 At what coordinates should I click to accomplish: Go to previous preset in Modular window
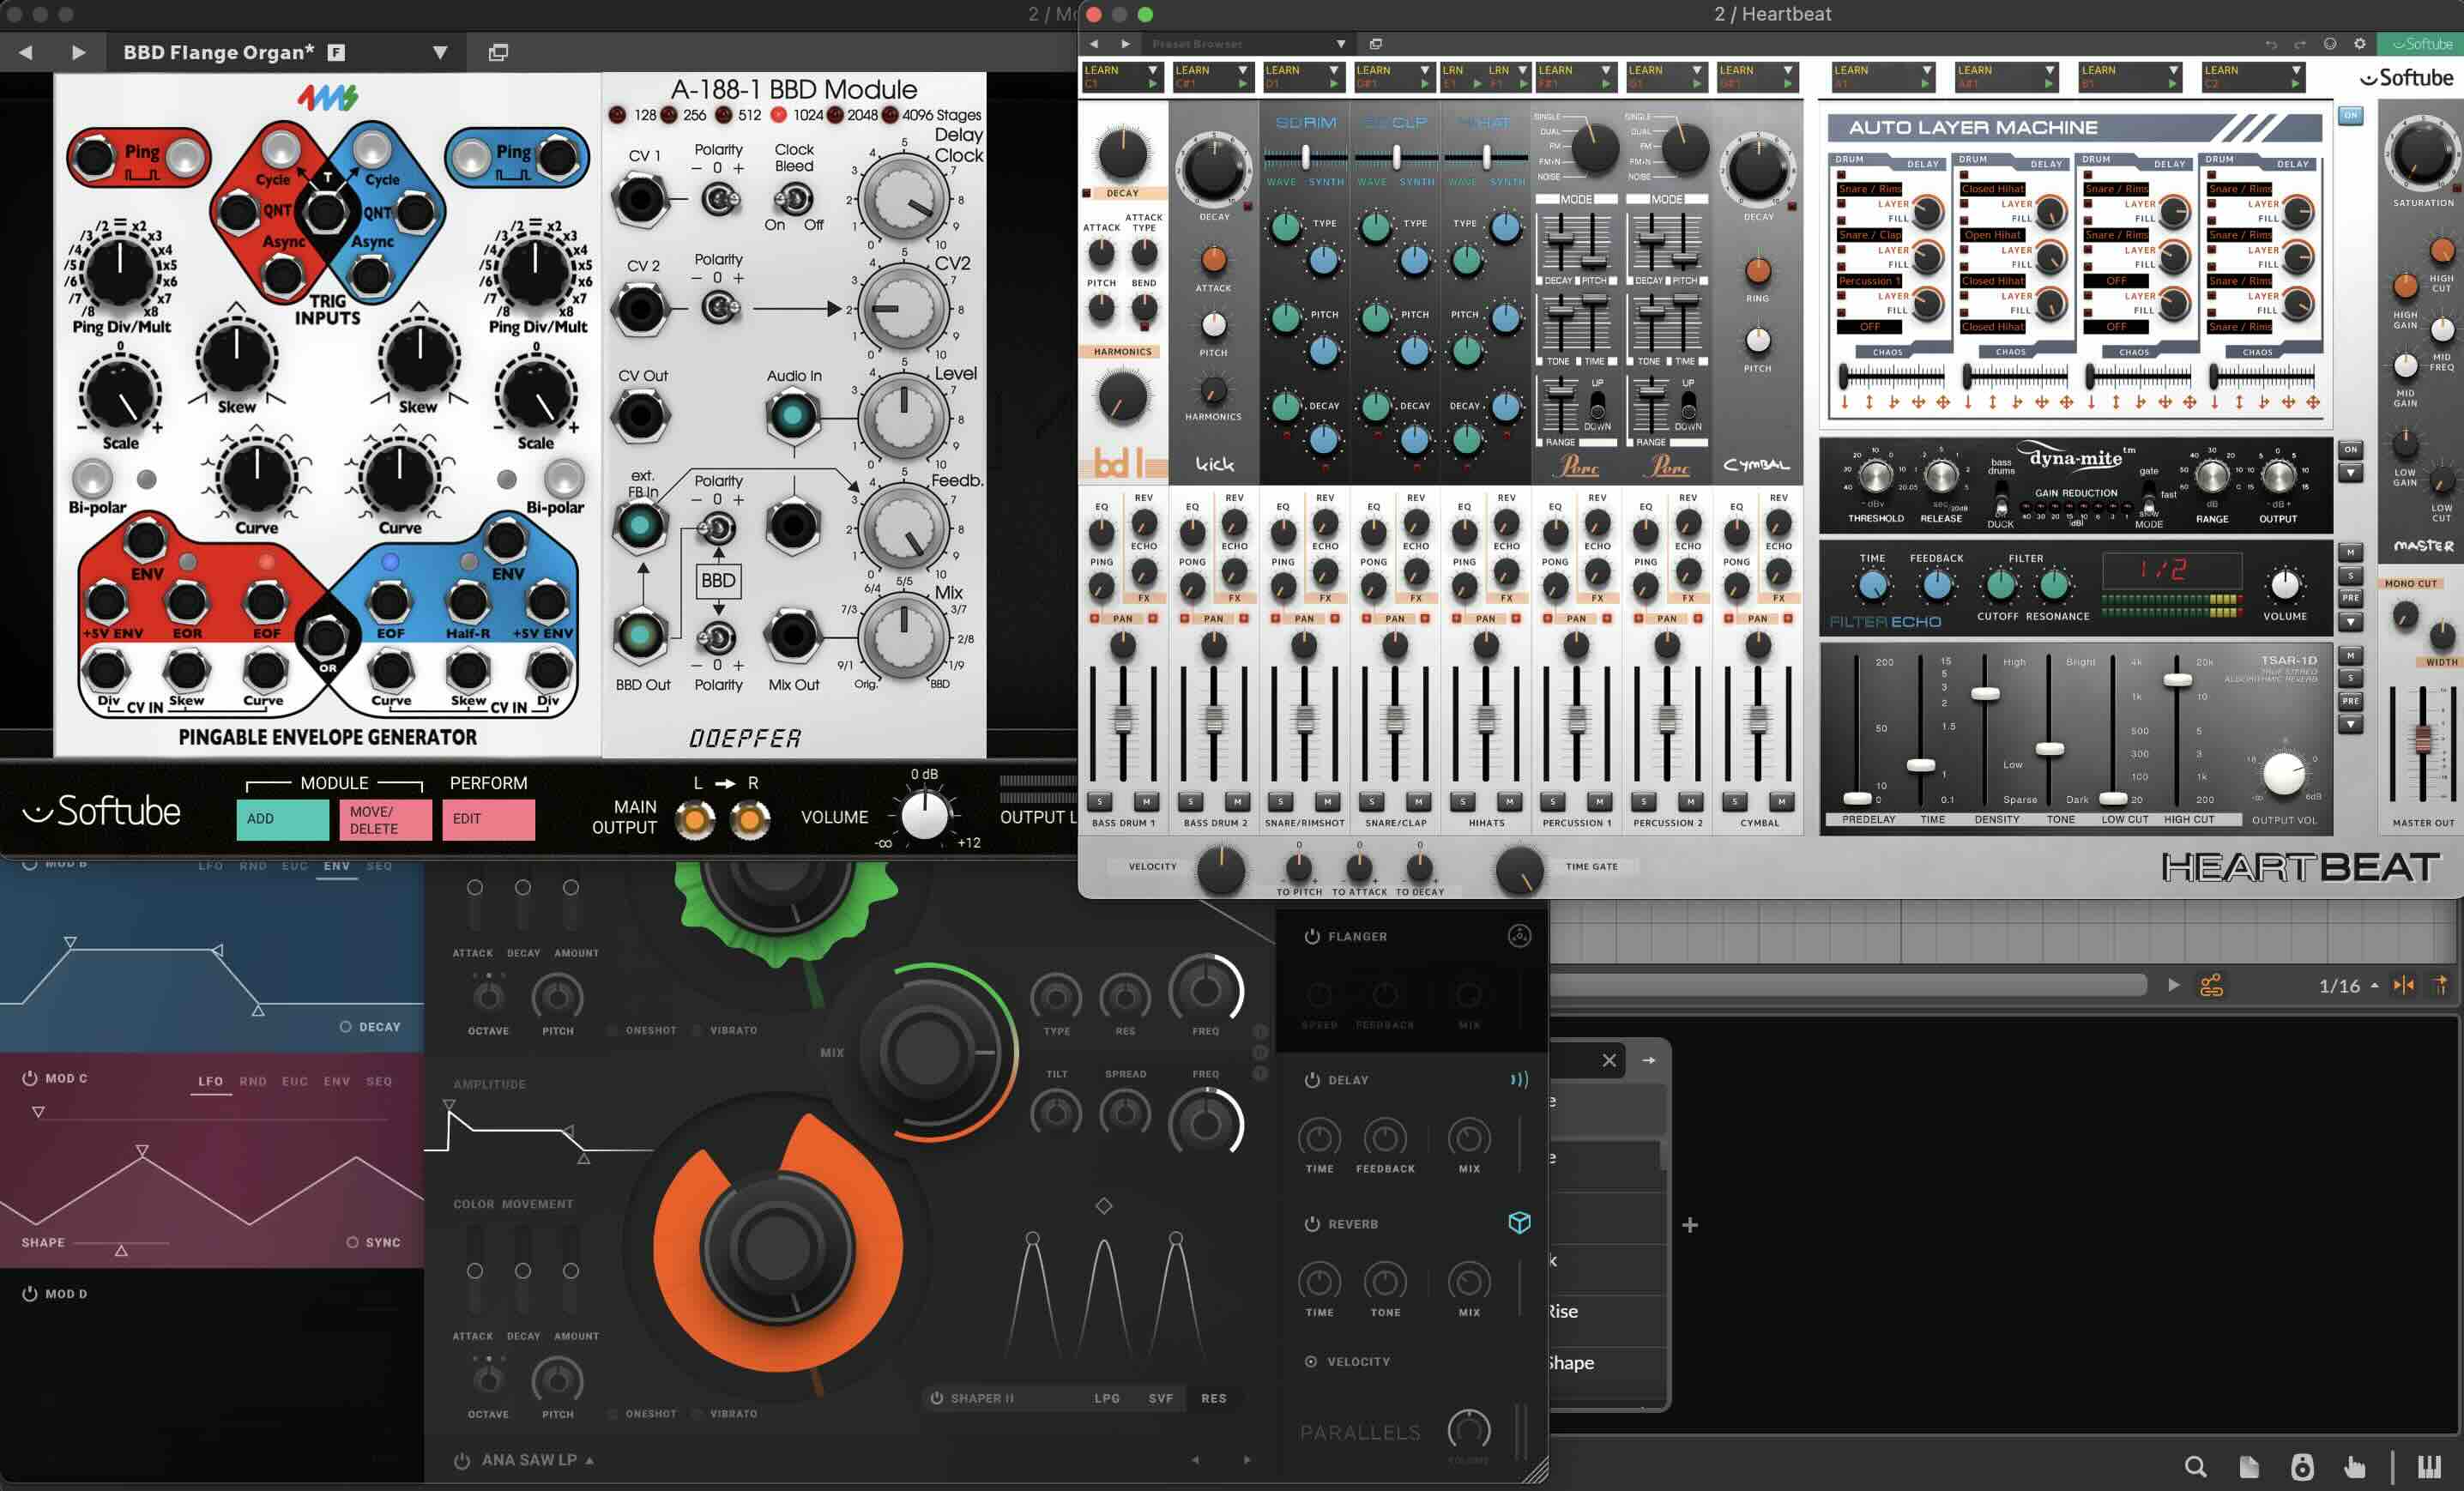25,52
